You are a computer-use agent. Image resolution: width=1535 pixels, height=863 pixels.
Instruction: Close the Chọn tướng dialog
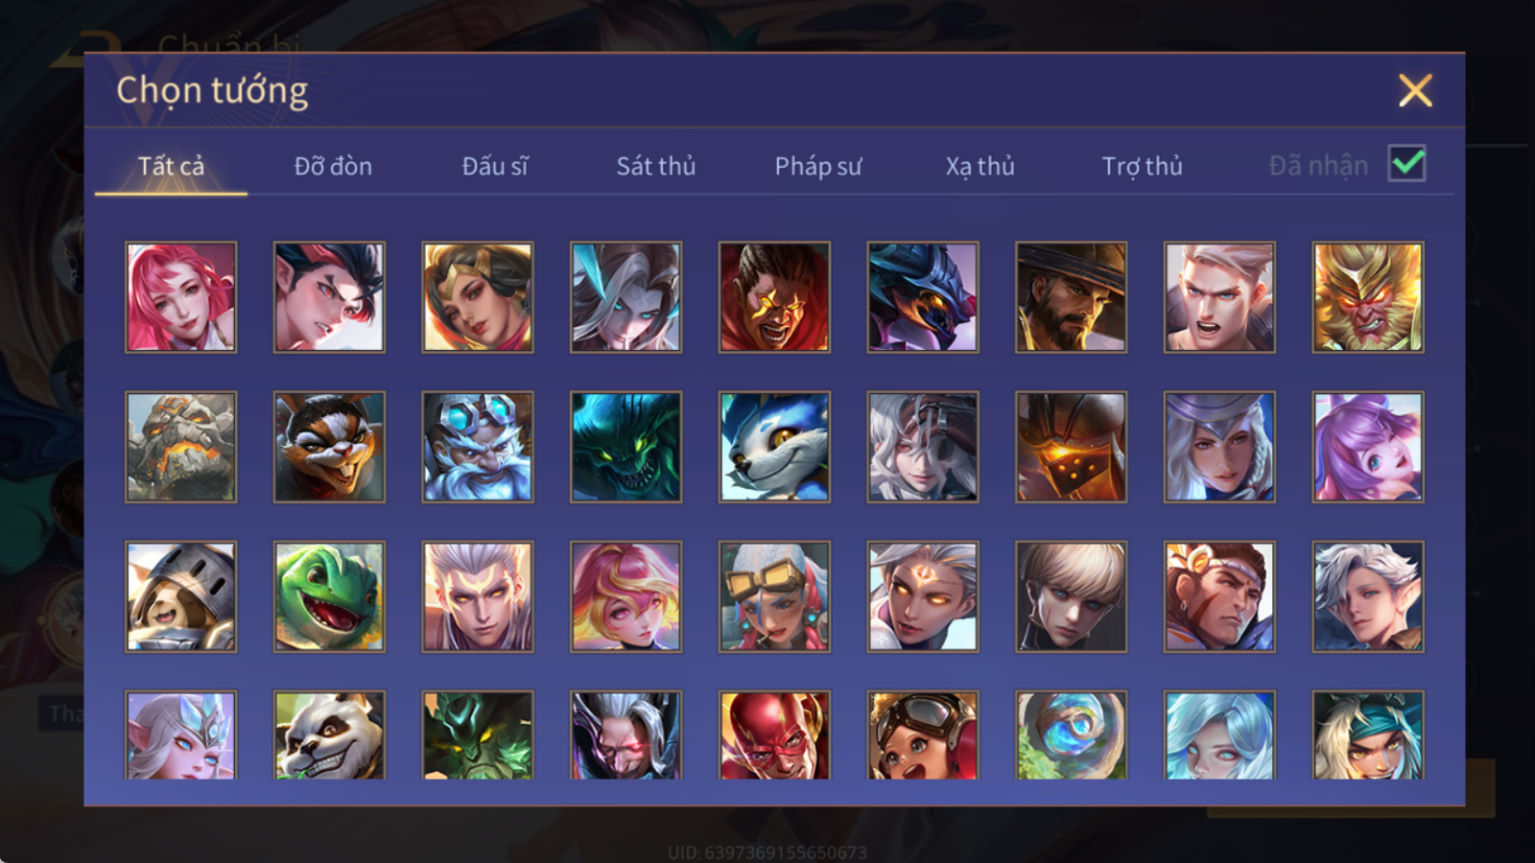[x=1415, y=91]
